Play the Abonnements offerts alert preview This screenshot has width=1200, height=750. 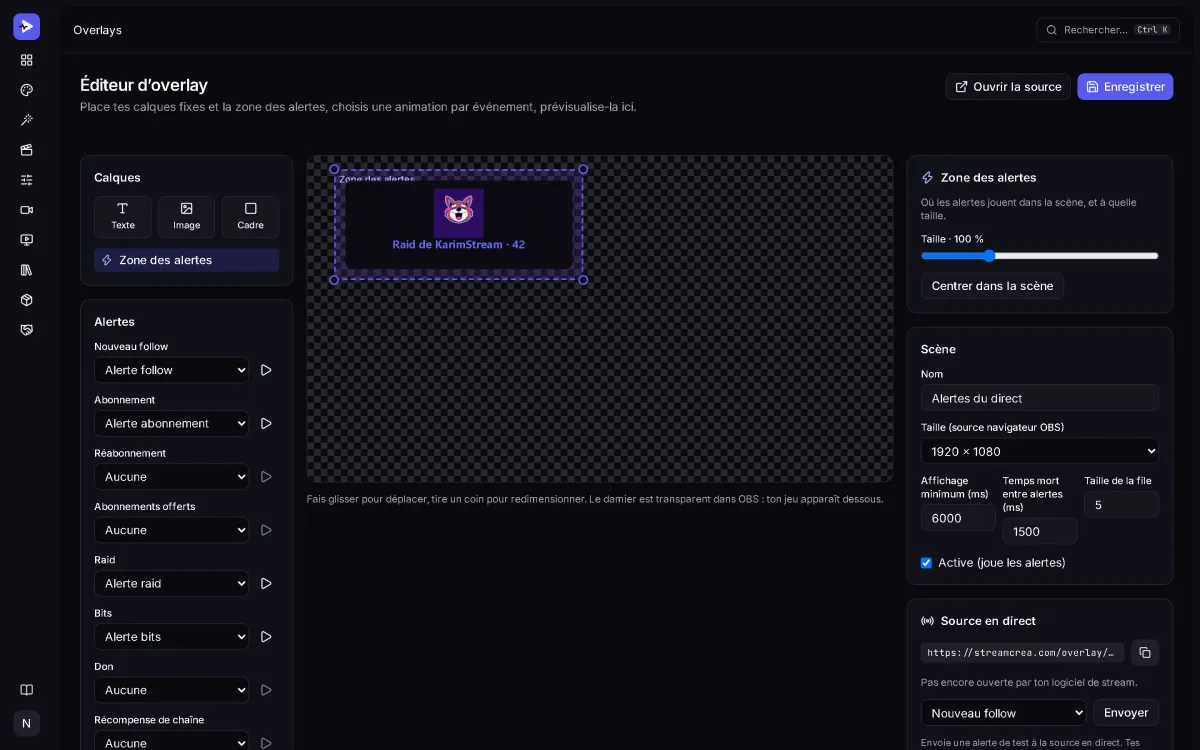pos(266,530)
